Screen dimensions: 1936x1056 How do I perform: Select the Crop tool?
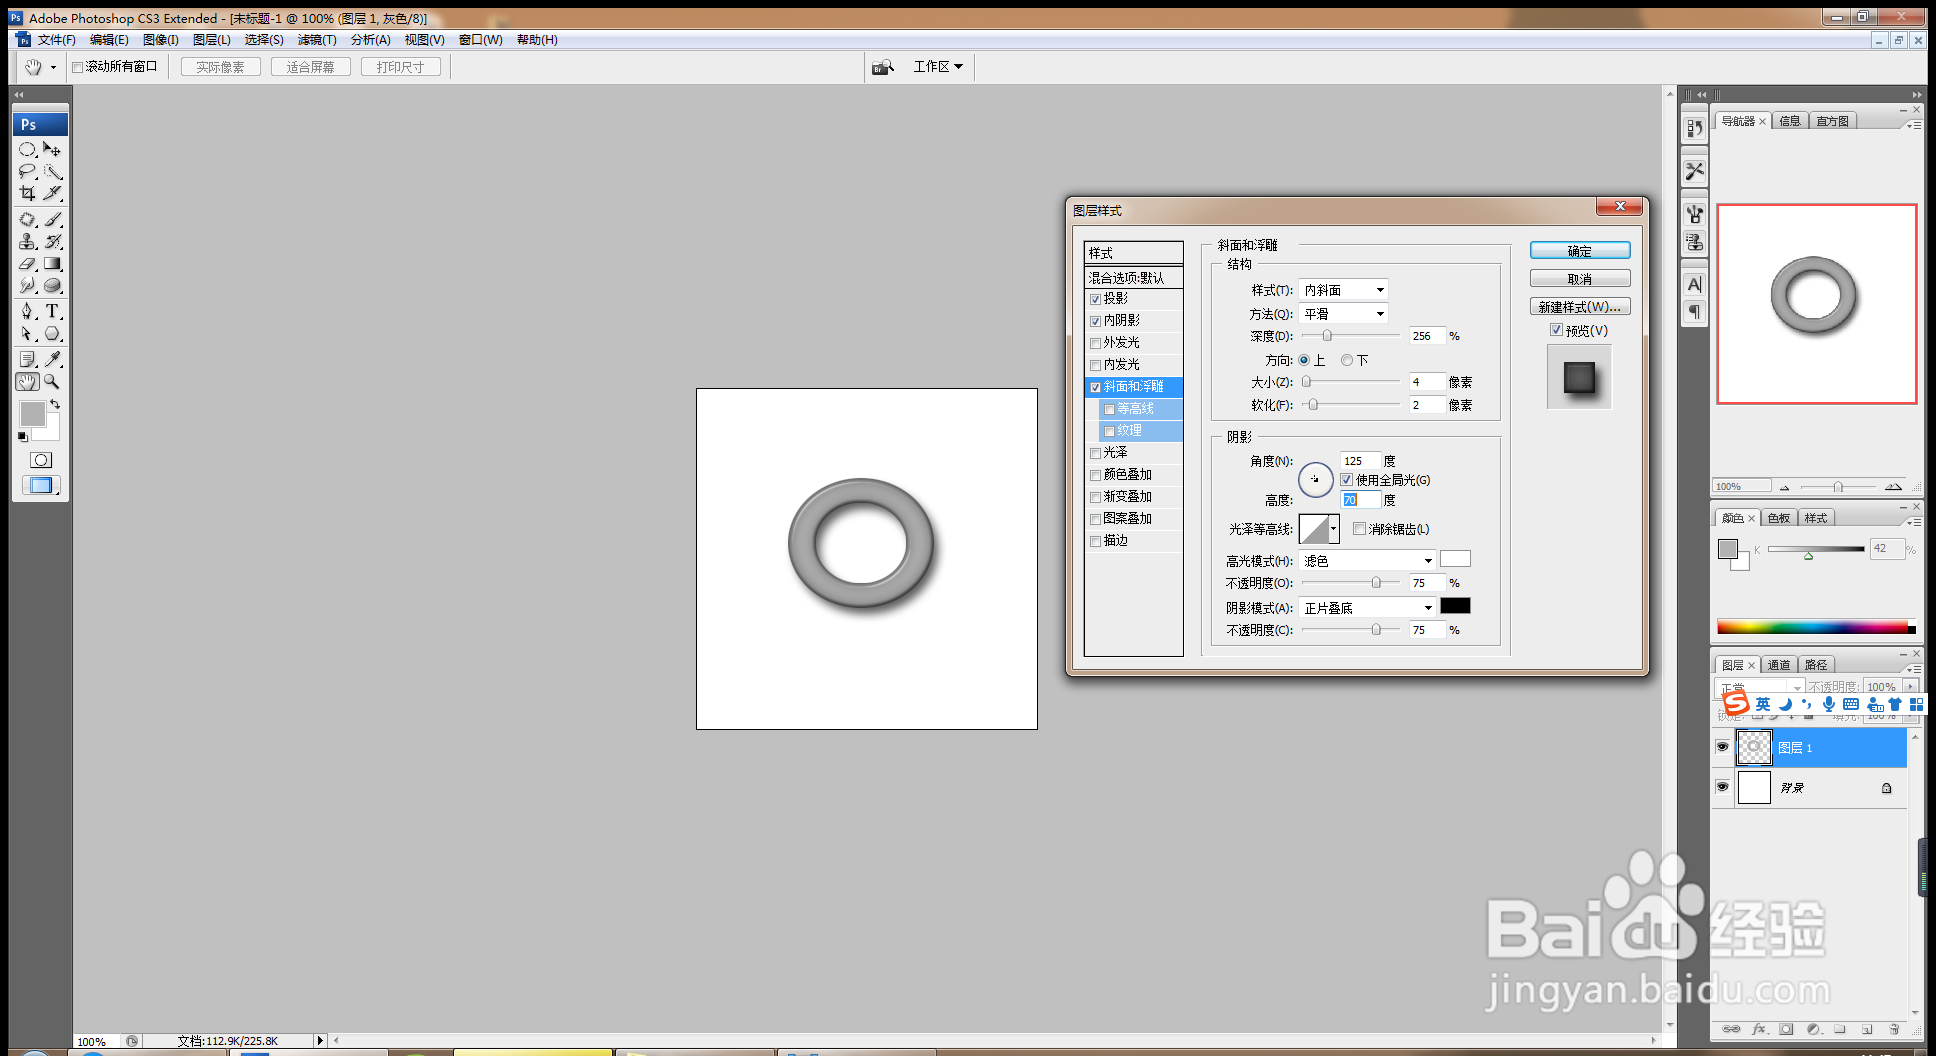tap(28, 193)
